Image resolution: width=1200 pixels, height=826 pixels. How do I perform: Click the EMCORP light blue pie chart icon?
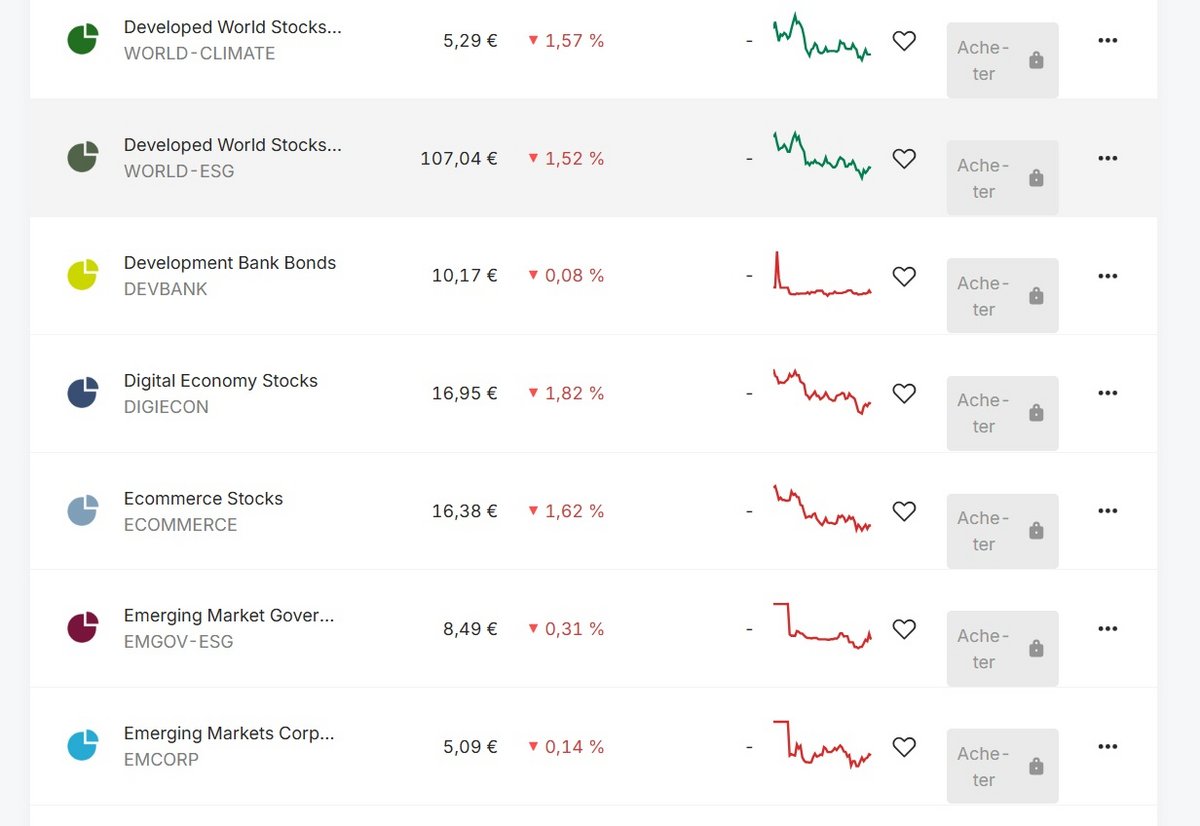click(x=83, y=746)
